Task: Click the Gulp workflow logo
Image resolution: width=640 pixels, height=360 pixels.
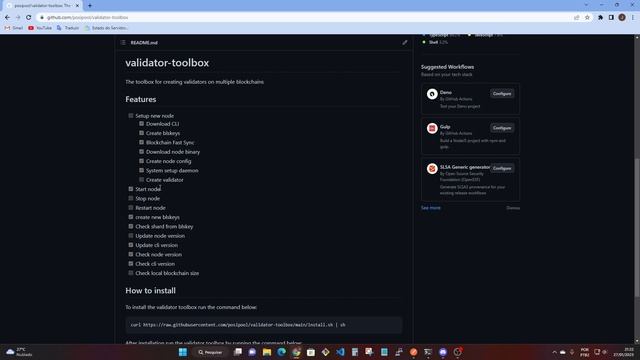Action: pos(432,128)
